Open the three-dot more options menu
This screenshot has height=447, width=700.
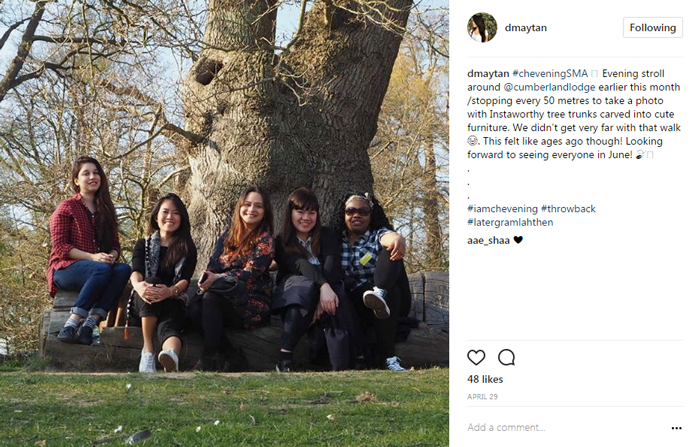[676, 428]
